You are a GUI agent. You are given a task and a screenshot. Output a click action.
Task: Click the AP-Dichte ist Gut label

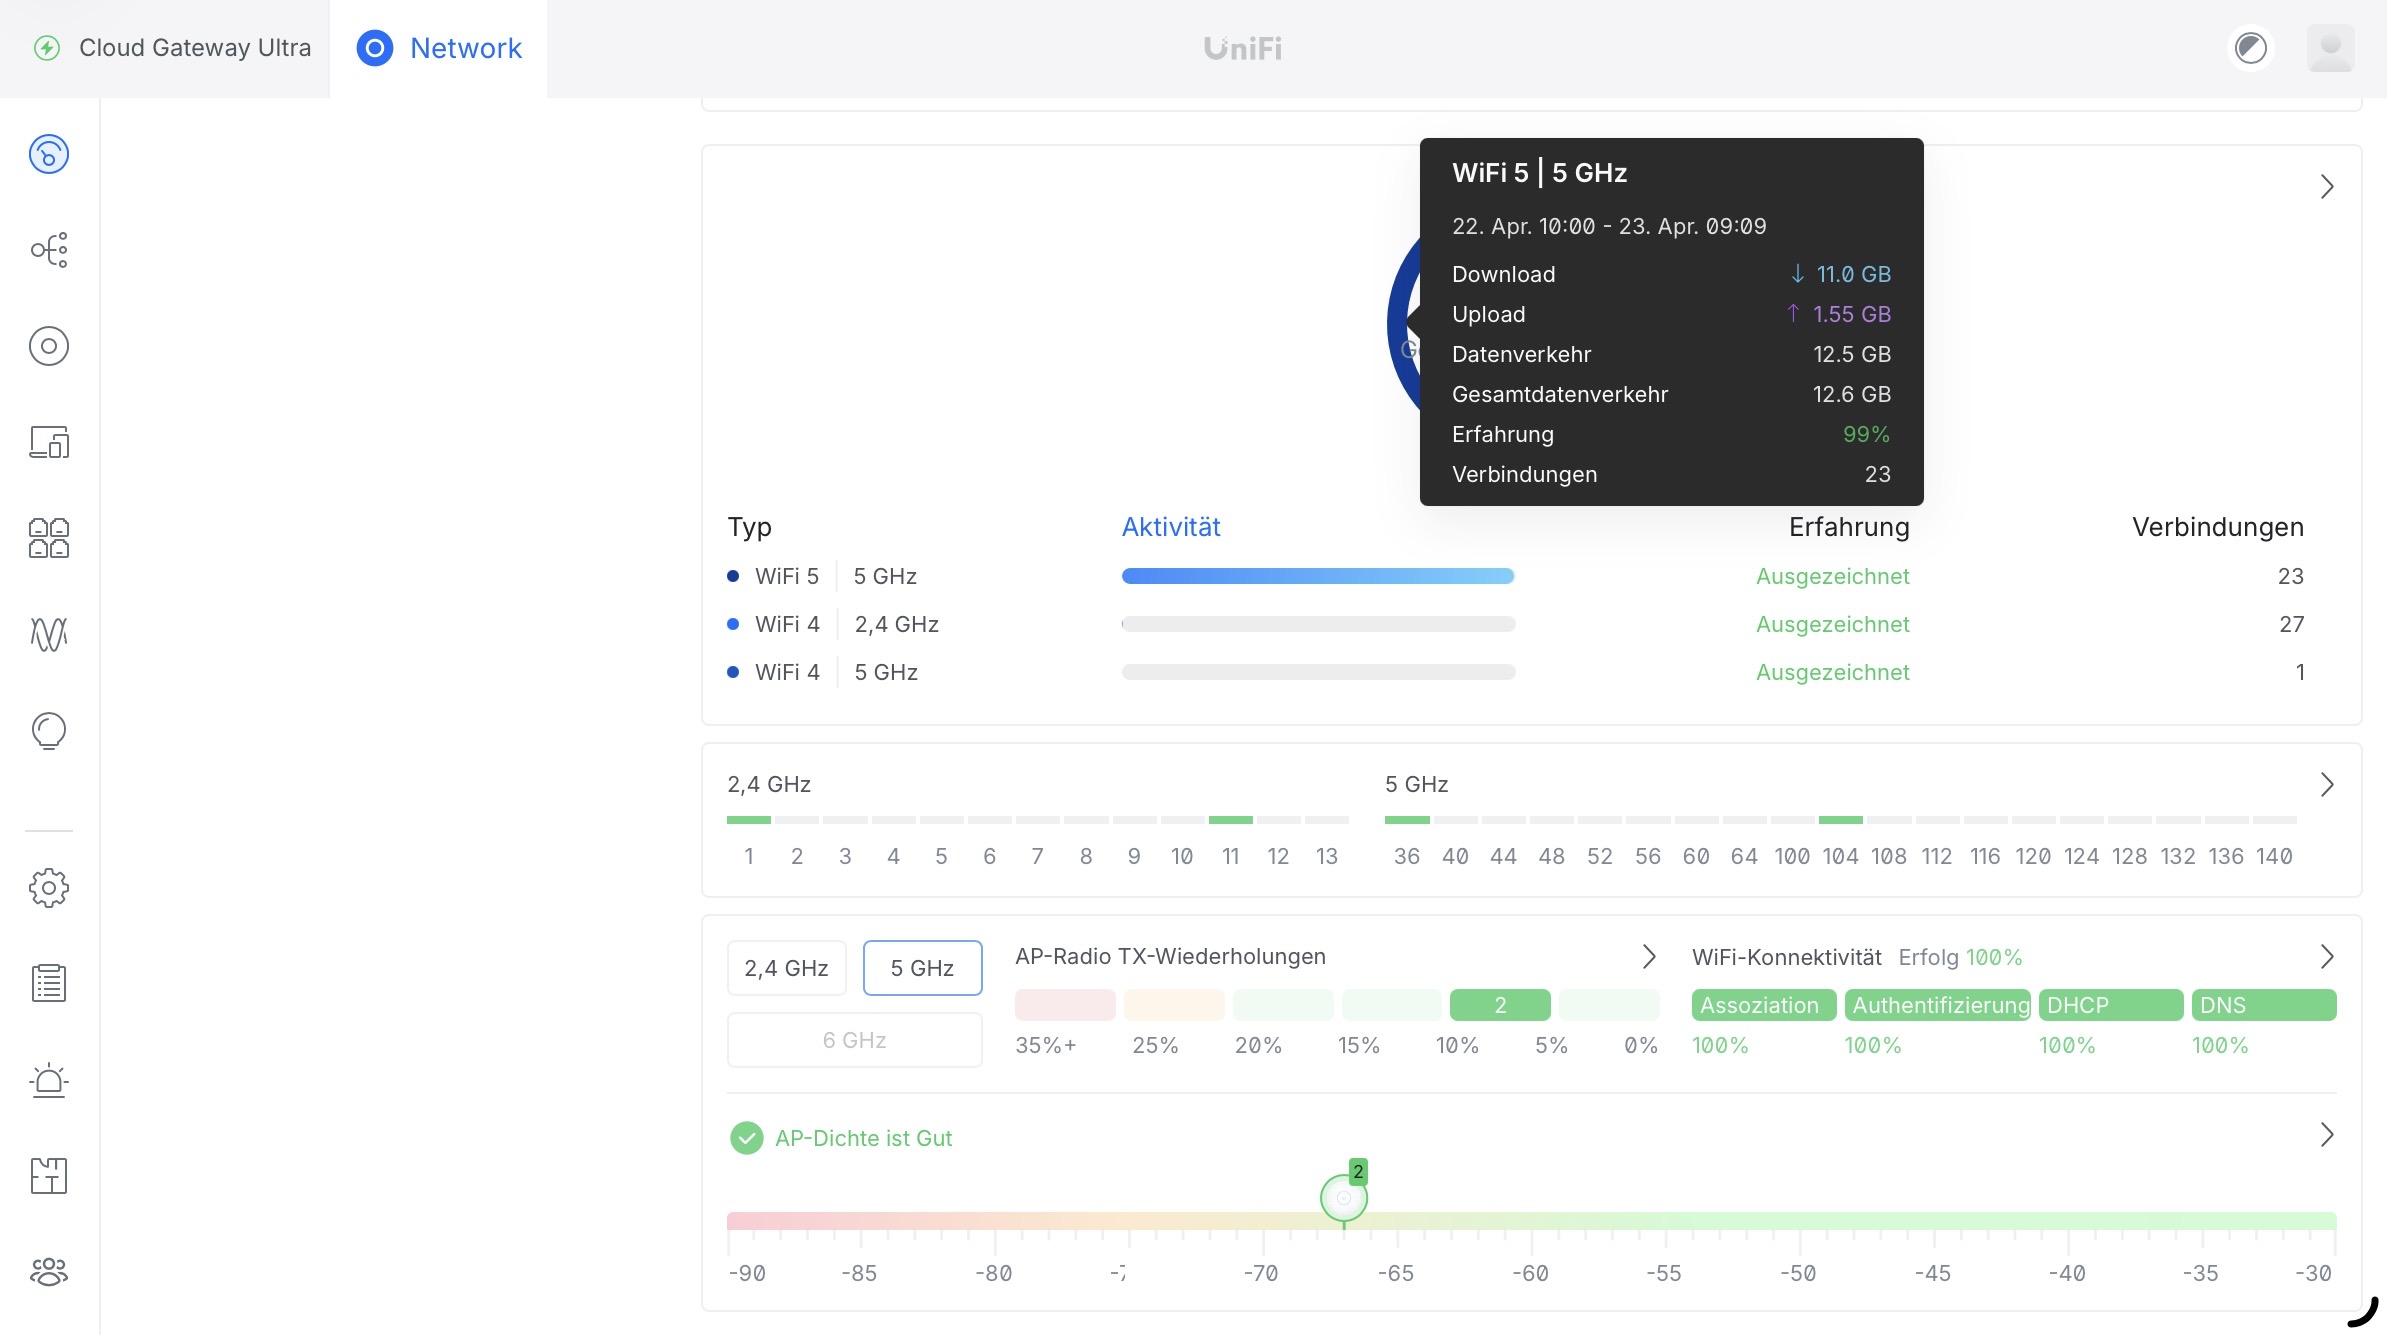864,1138
